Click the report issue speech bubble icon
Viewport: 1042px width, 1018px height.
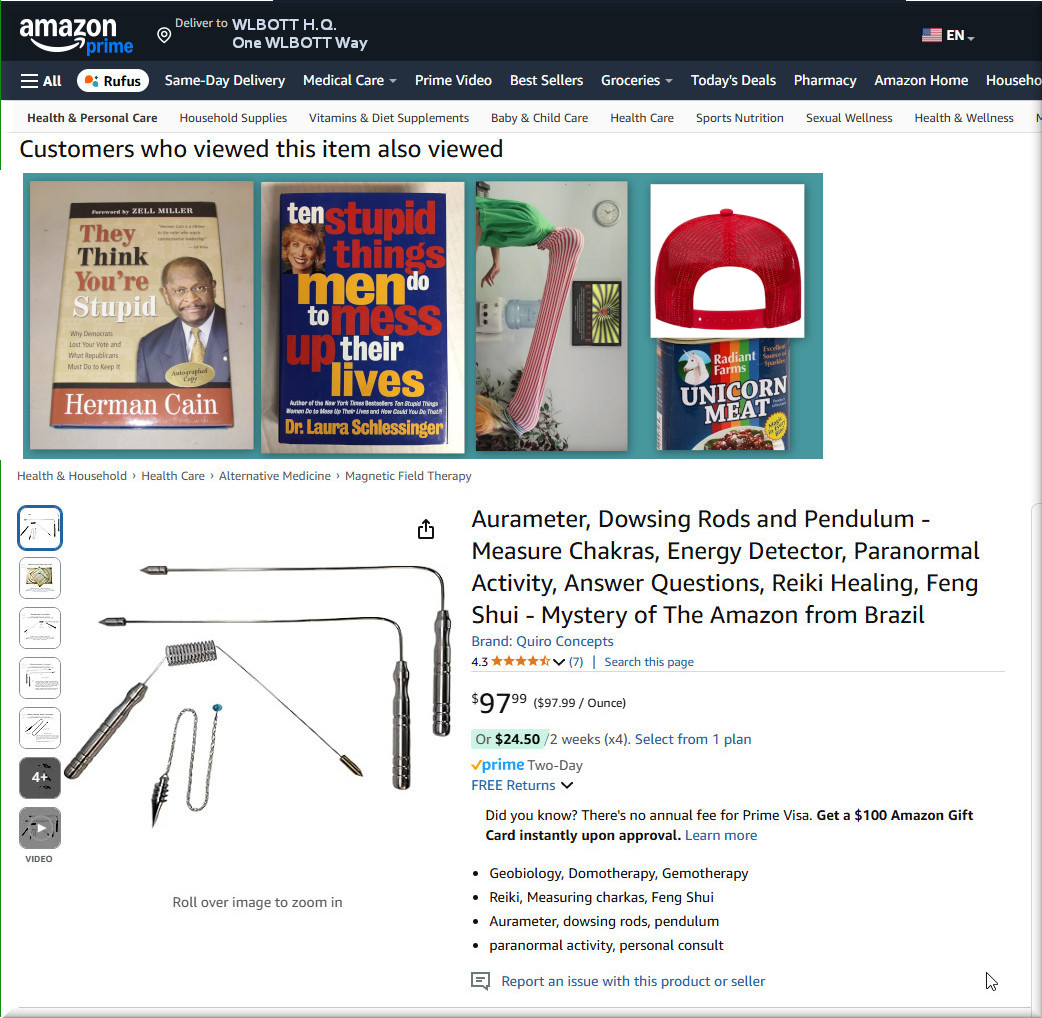[x=480, y=981]
